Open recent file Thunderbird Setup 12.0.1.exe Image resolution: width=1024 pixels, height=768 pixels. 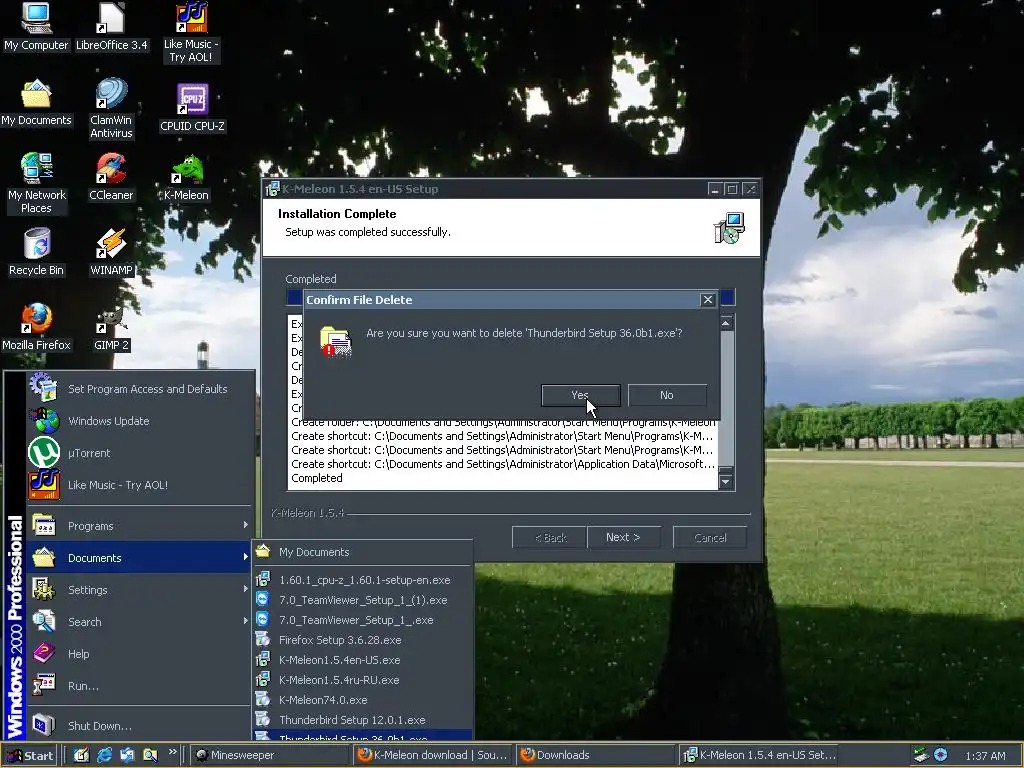pos(362,720)
